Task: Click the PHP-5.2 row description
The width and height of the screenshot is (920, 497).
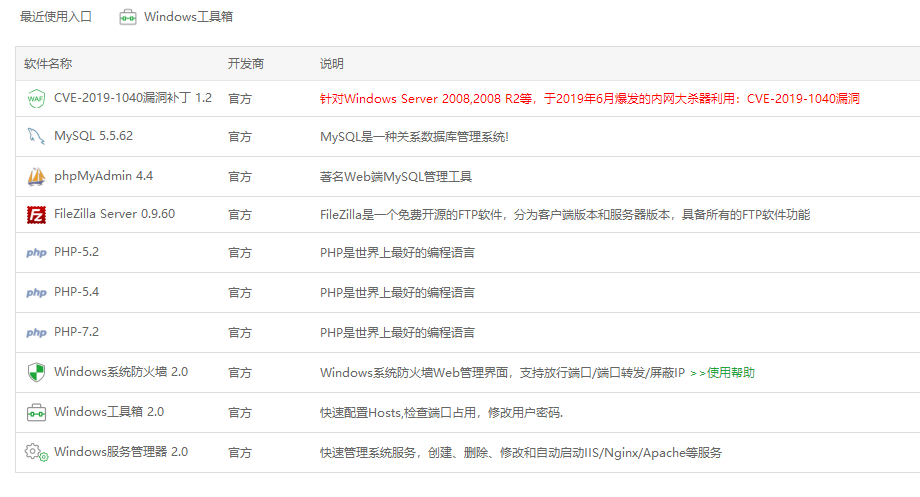Action: coord(397,253)
